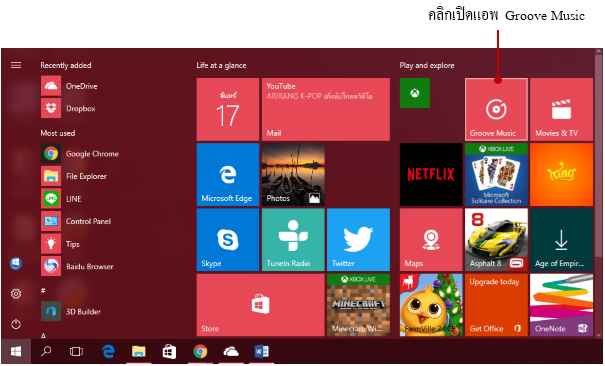Open taskbar Search magnifier

46,351
